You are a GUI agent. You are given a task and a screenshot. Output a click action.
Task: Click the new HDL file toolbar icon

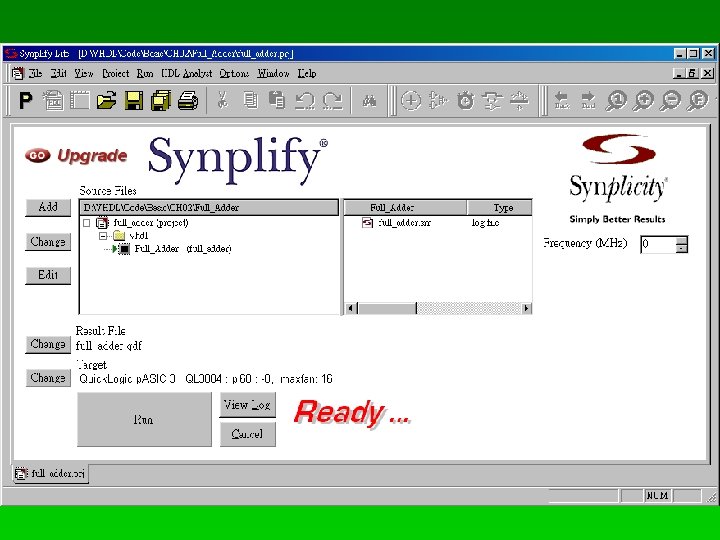(53, 101)
